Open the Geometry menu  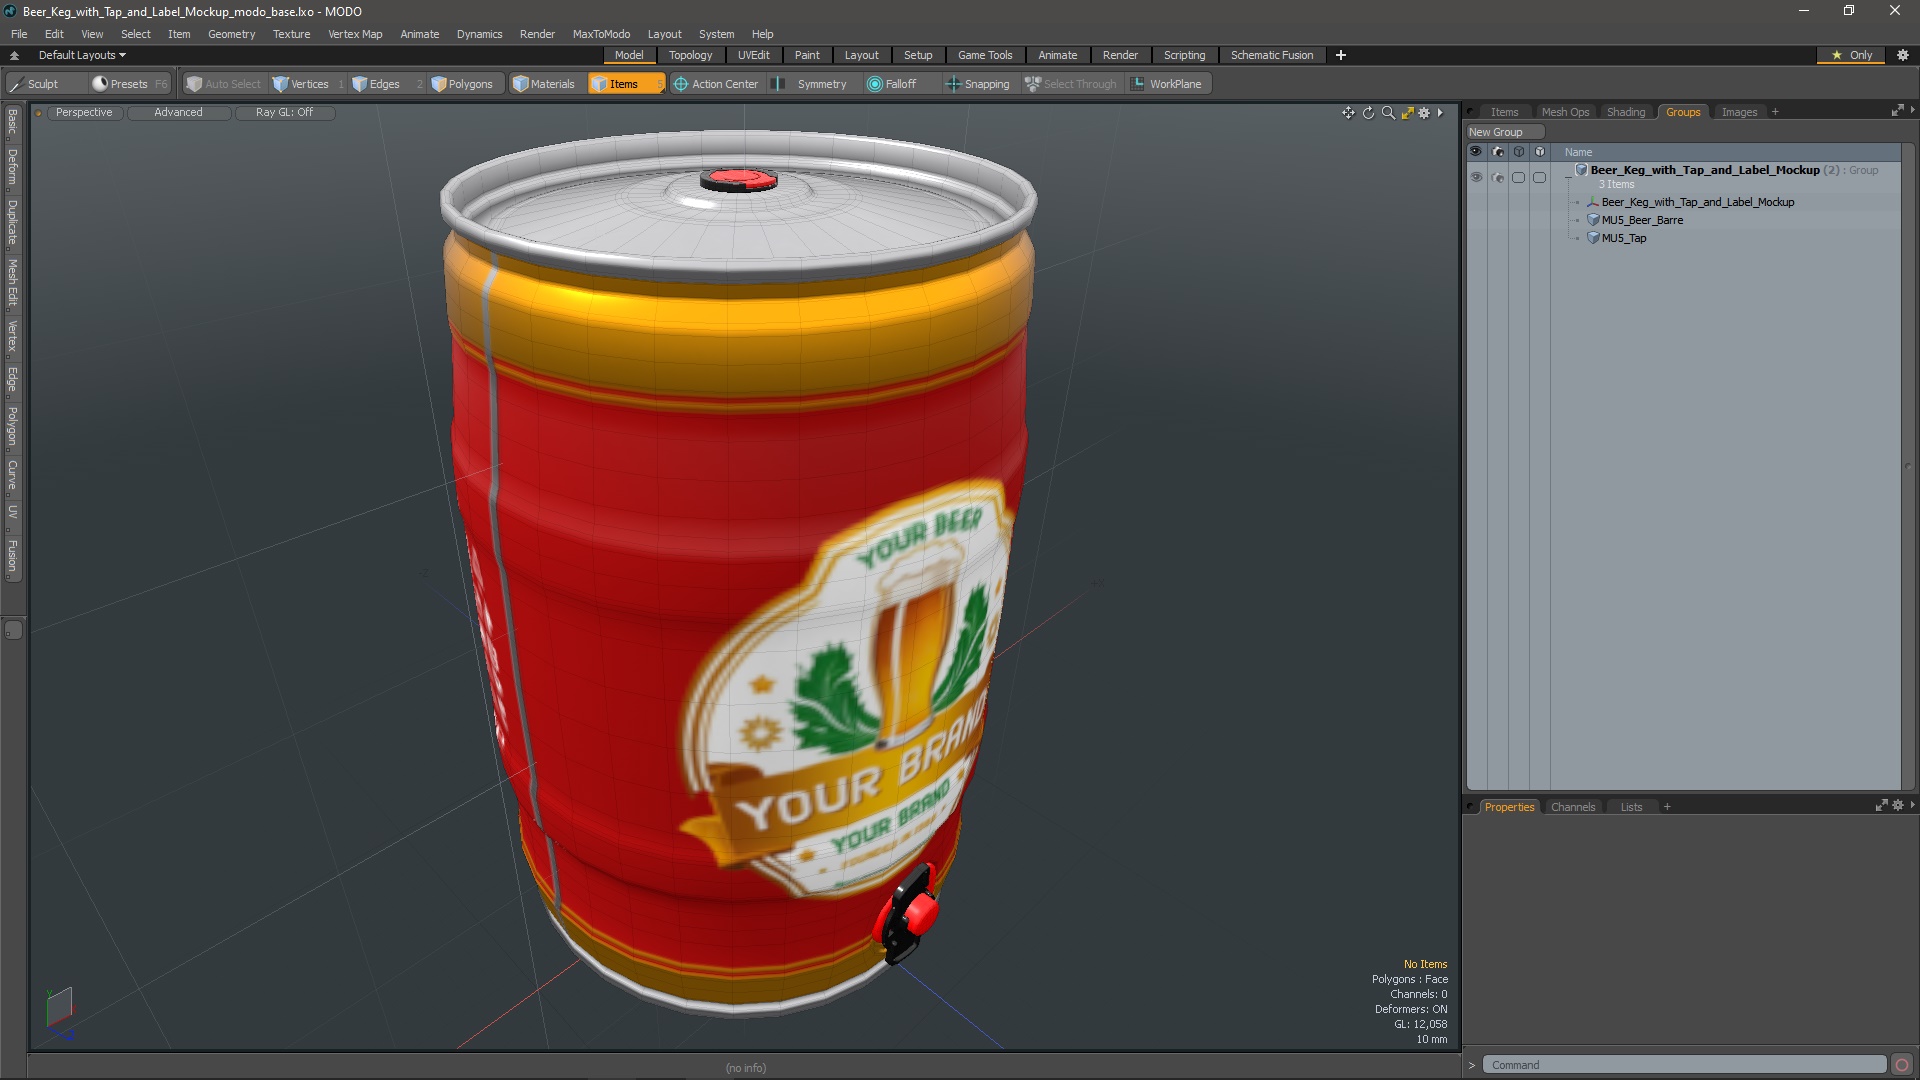pos(231,34)
